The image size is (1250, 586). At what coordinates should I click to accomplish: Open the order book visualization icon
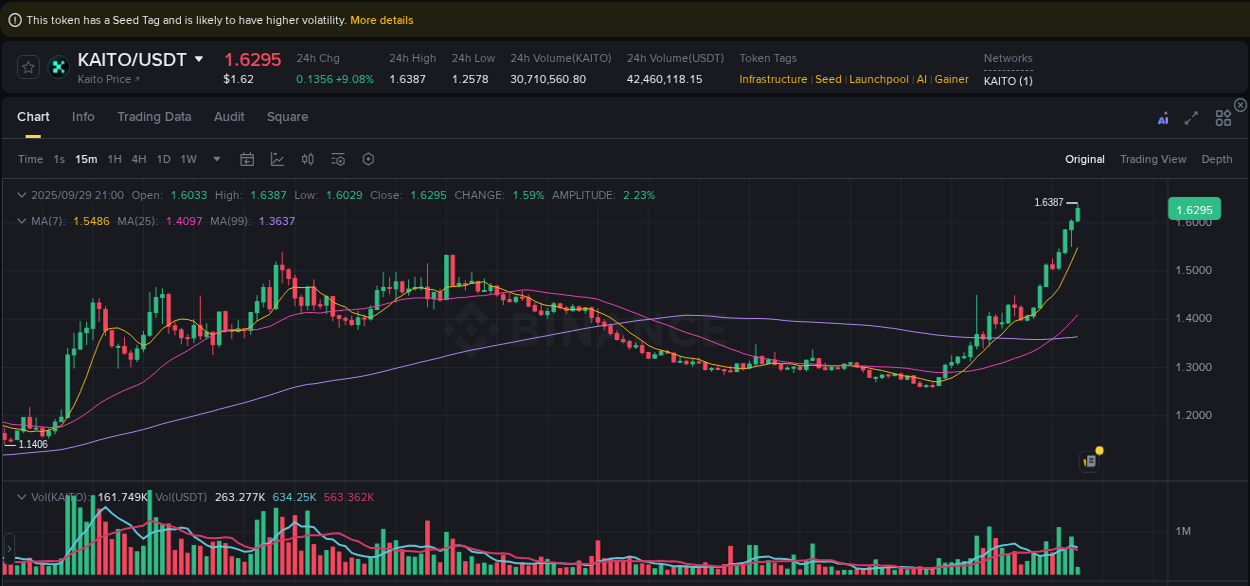307,159
